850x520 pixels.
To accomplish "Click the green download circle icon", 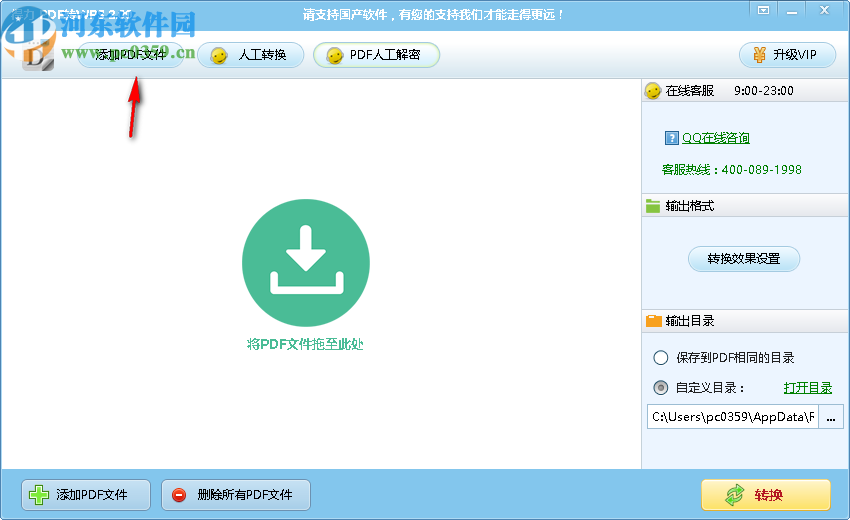I will 306,263.
